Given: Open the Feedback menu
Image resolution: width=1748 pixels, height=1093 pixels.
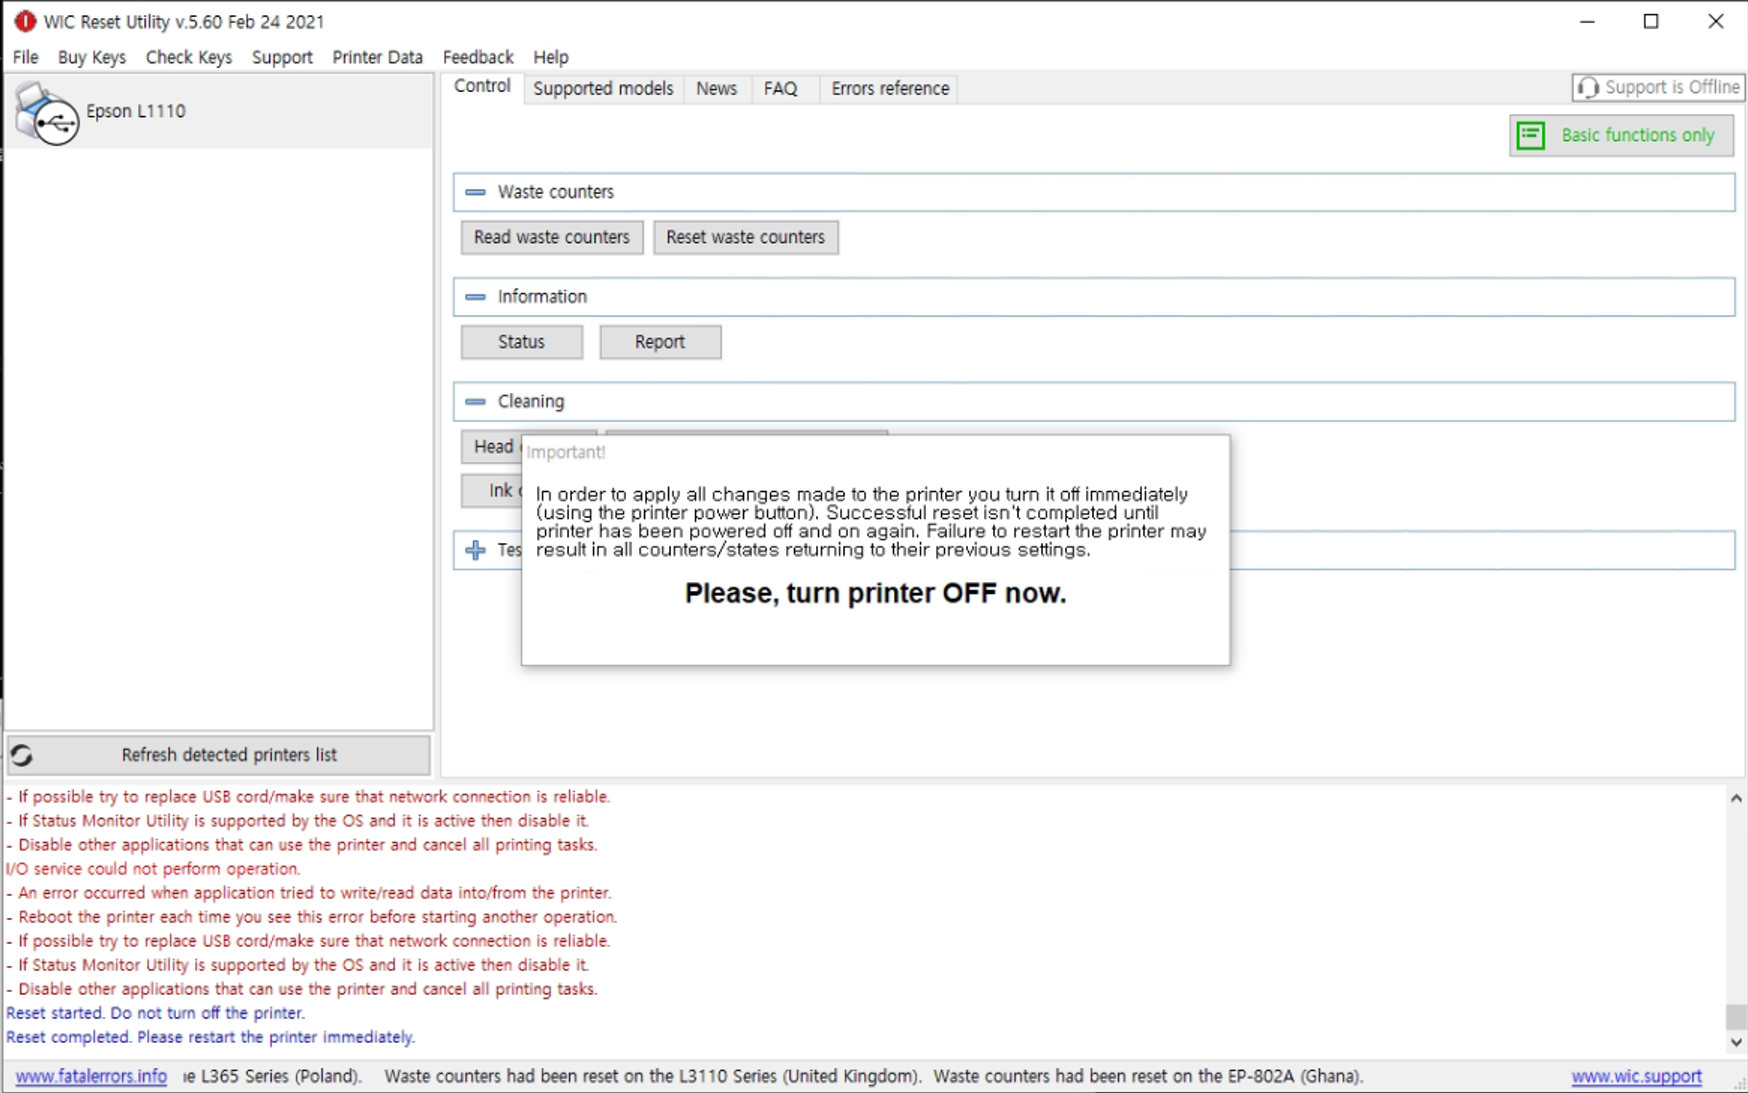Looking at the screenshot, I should [x=478, y=57].
